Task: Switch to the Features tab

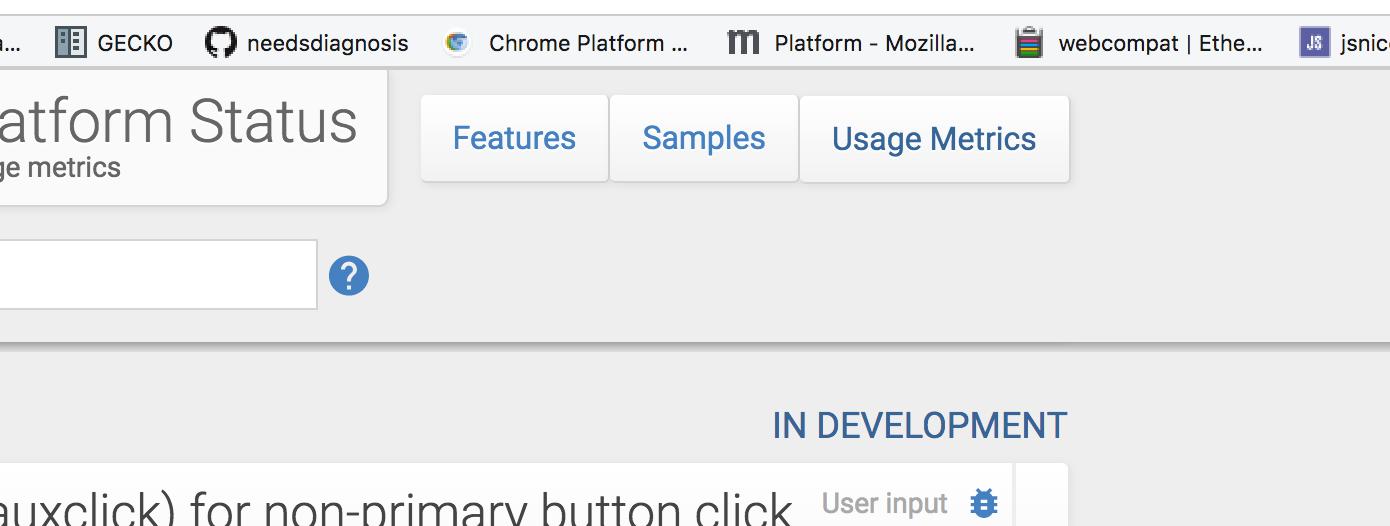Action: [x=514, y=138]
